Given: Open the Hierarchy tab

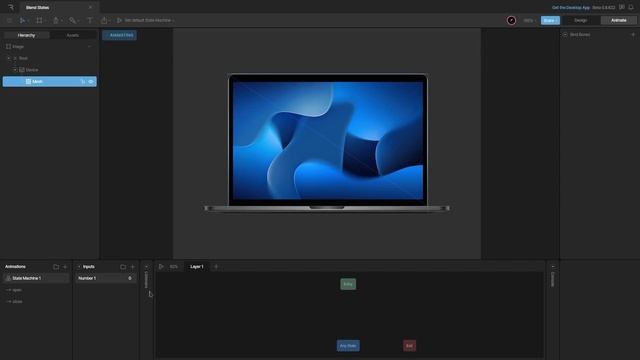Looking at the screenshot, I should click(x=27, y=36).
